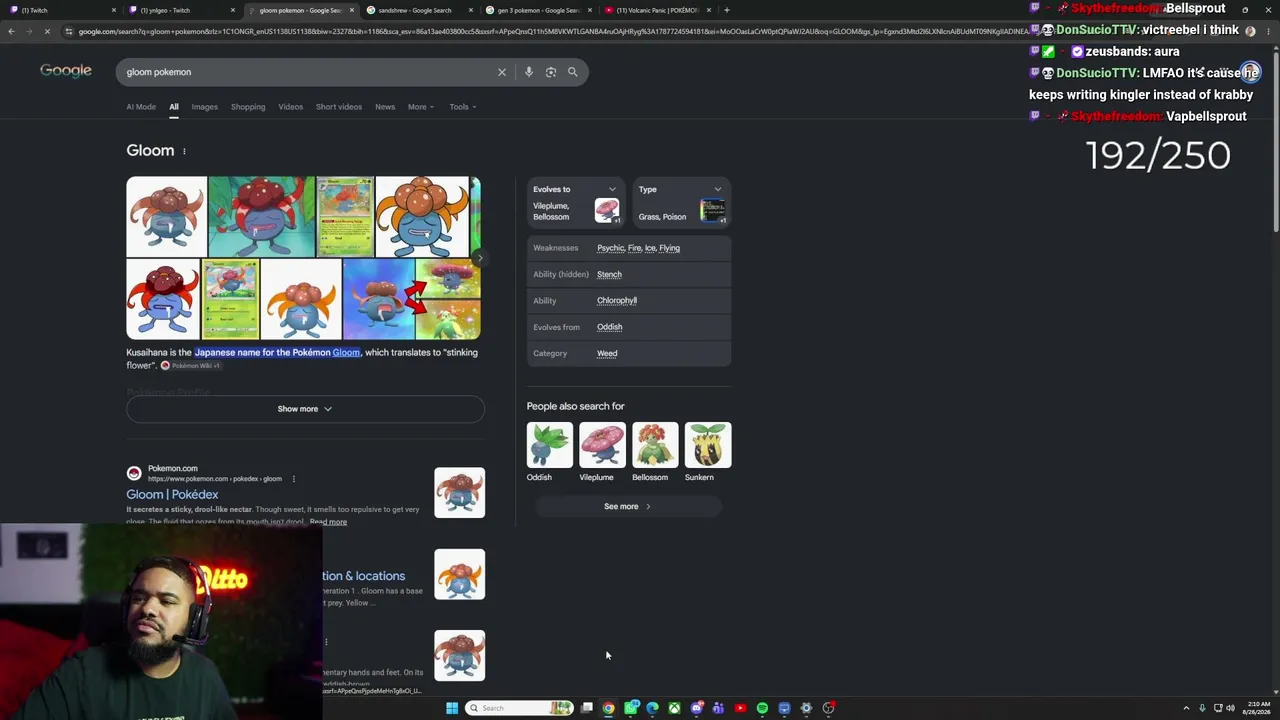Select the Images search tab
This screenshot has width=1280, height=720.
pos(204,107)
